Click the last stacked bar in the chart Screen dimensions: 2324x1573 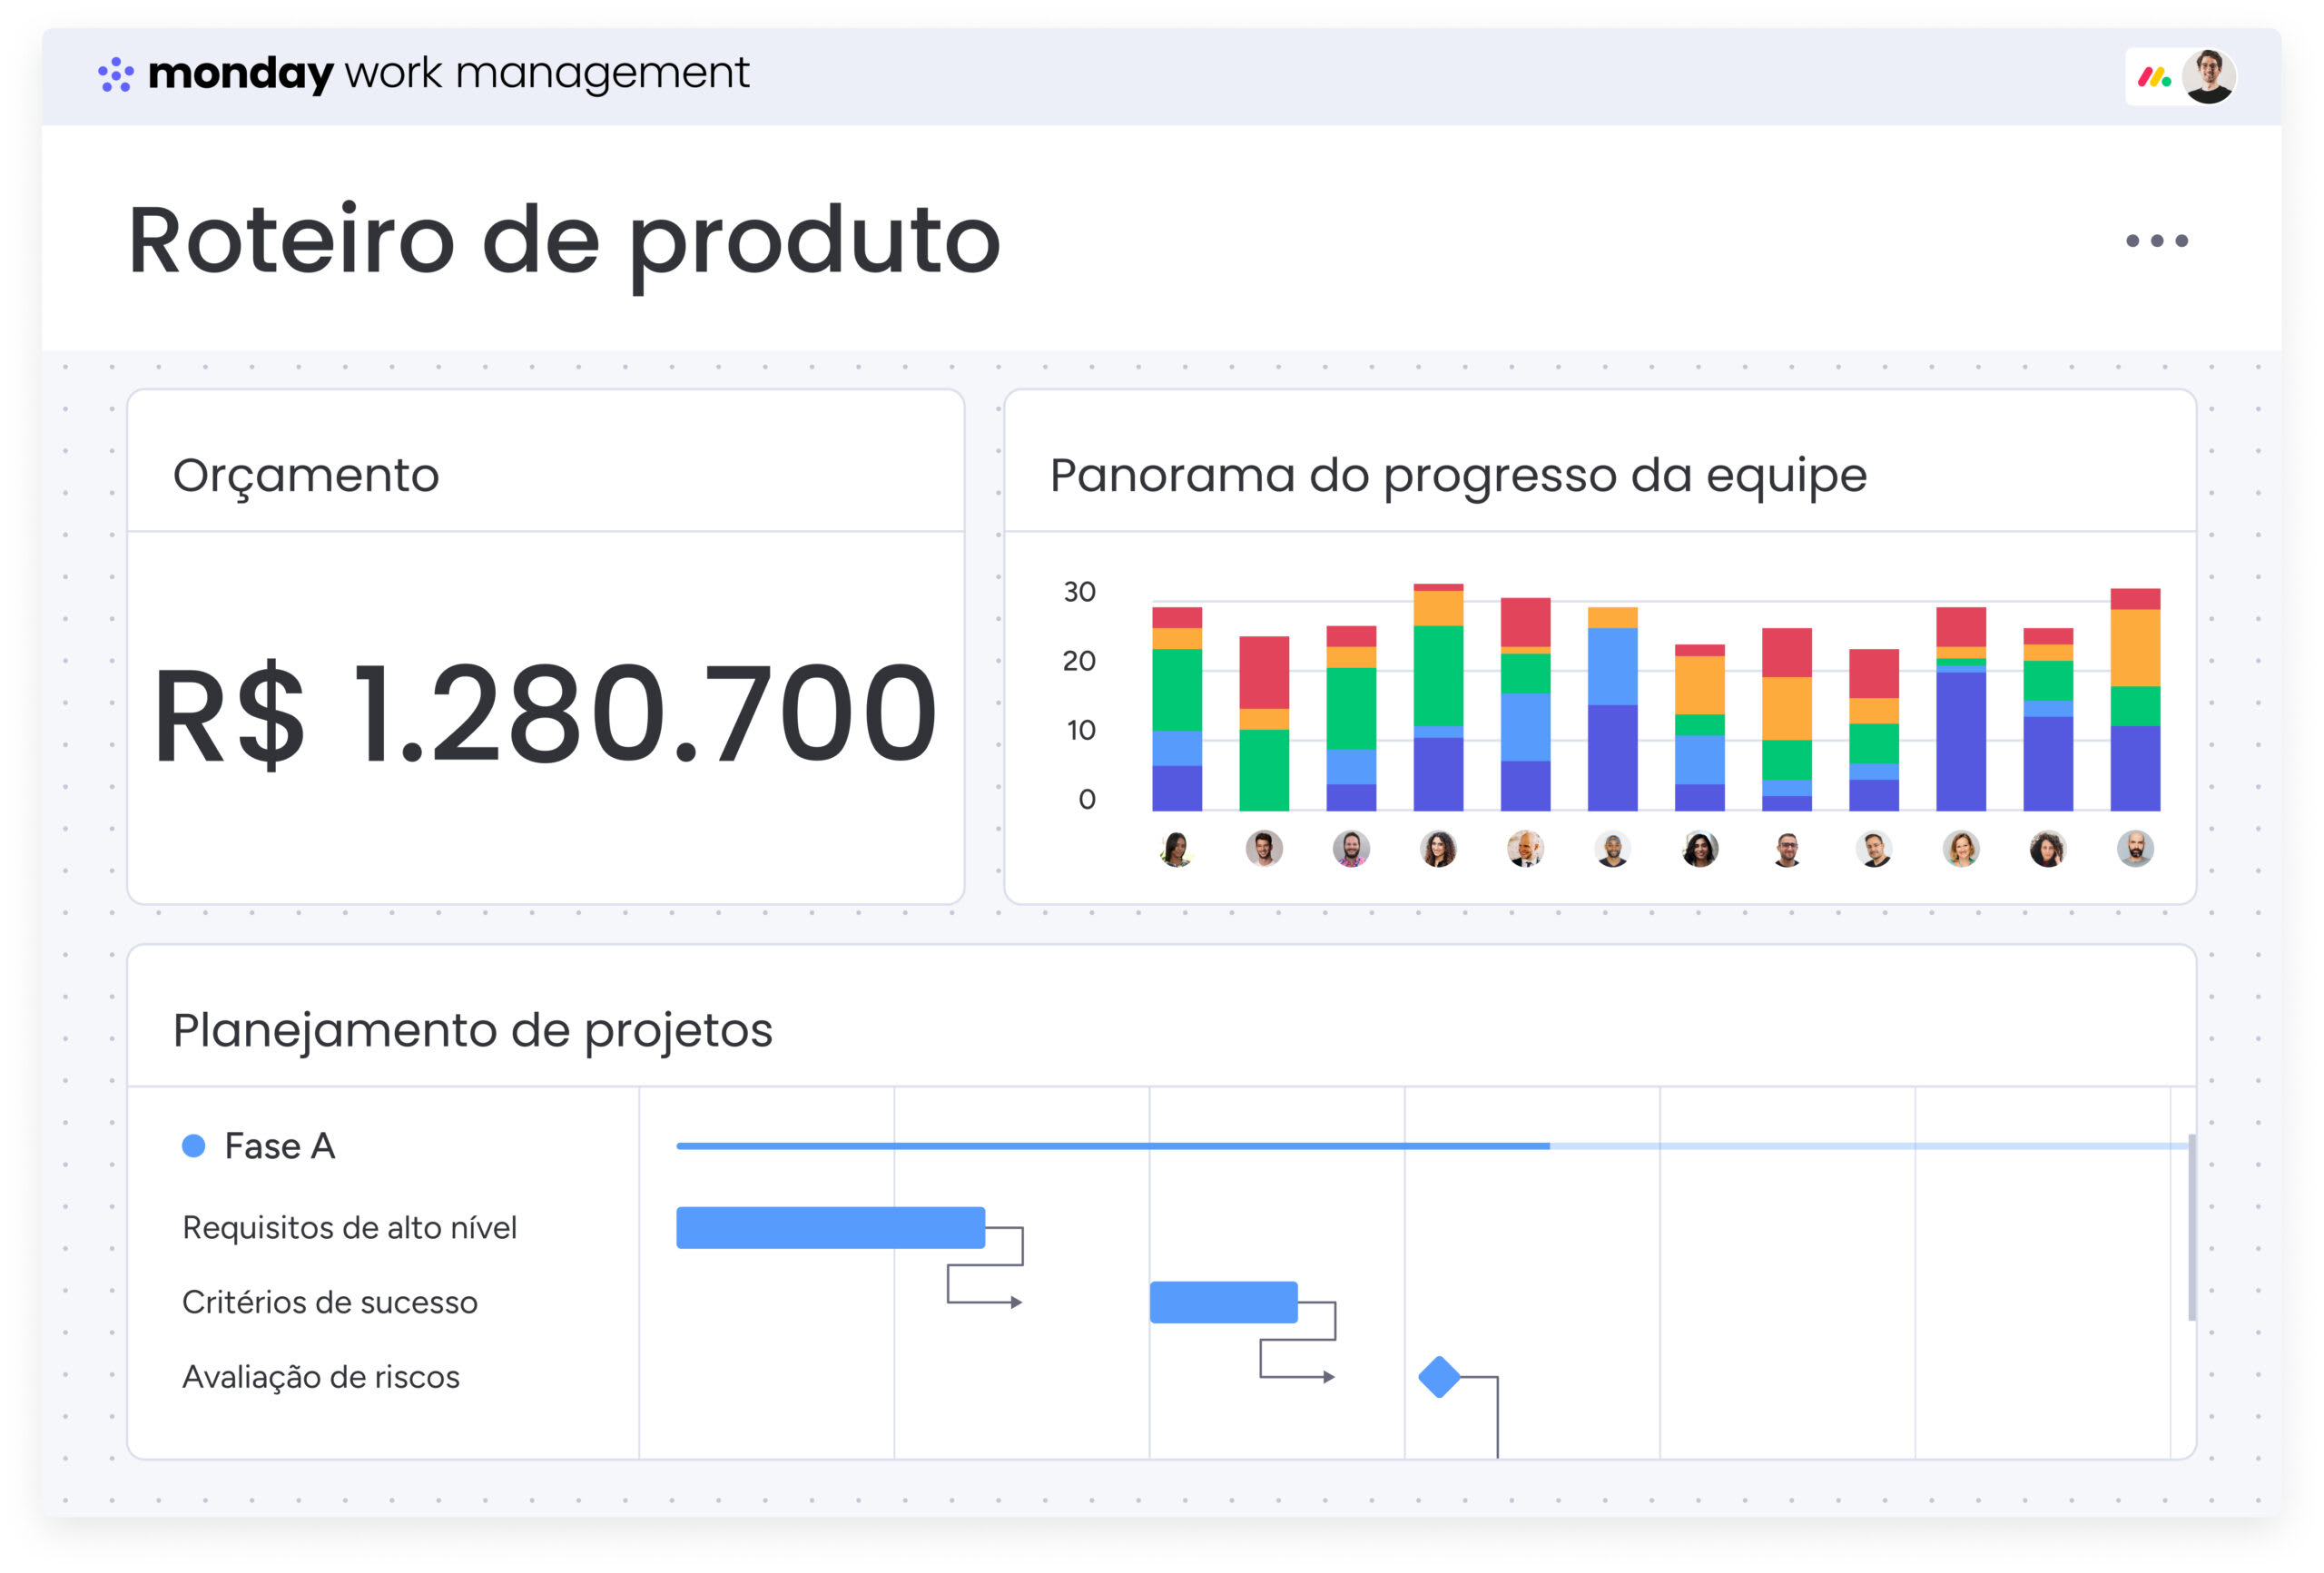click(x=2135, y=700)
